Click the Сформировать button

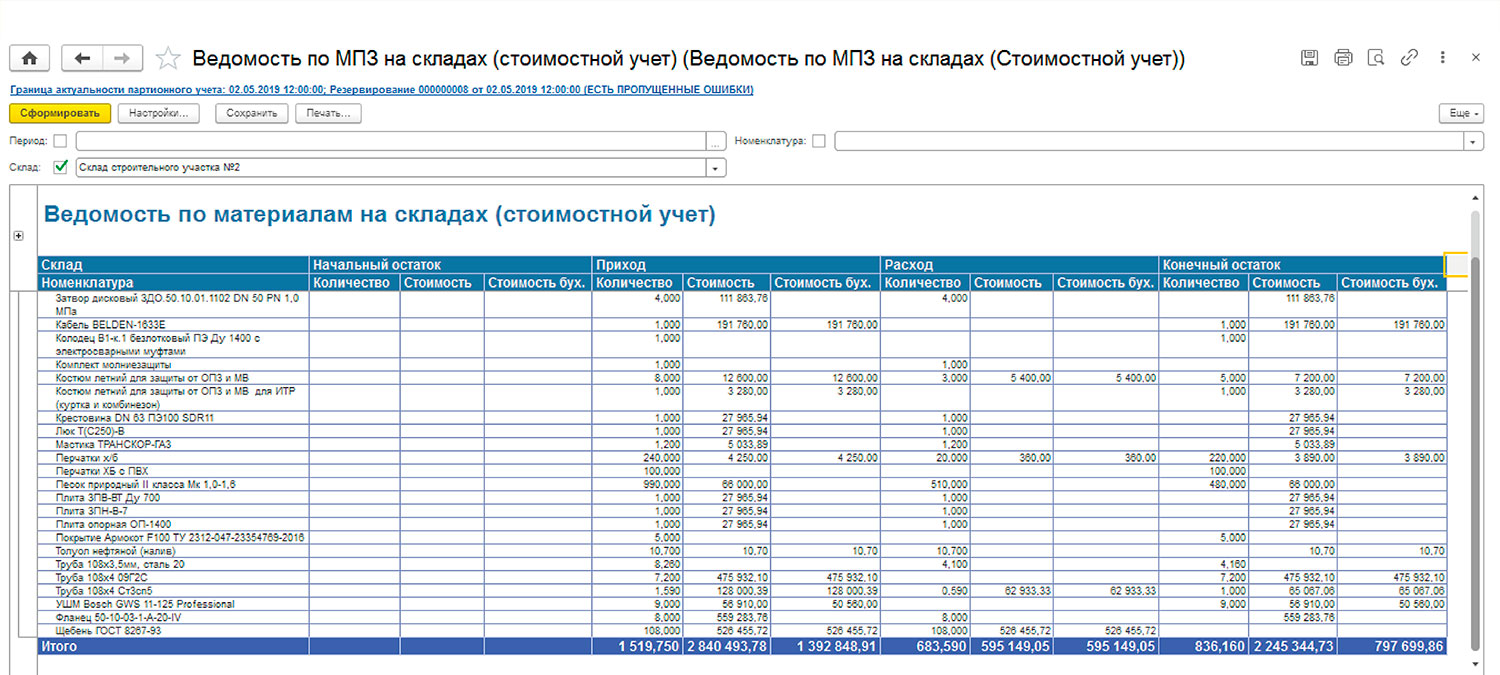[60, 114]
